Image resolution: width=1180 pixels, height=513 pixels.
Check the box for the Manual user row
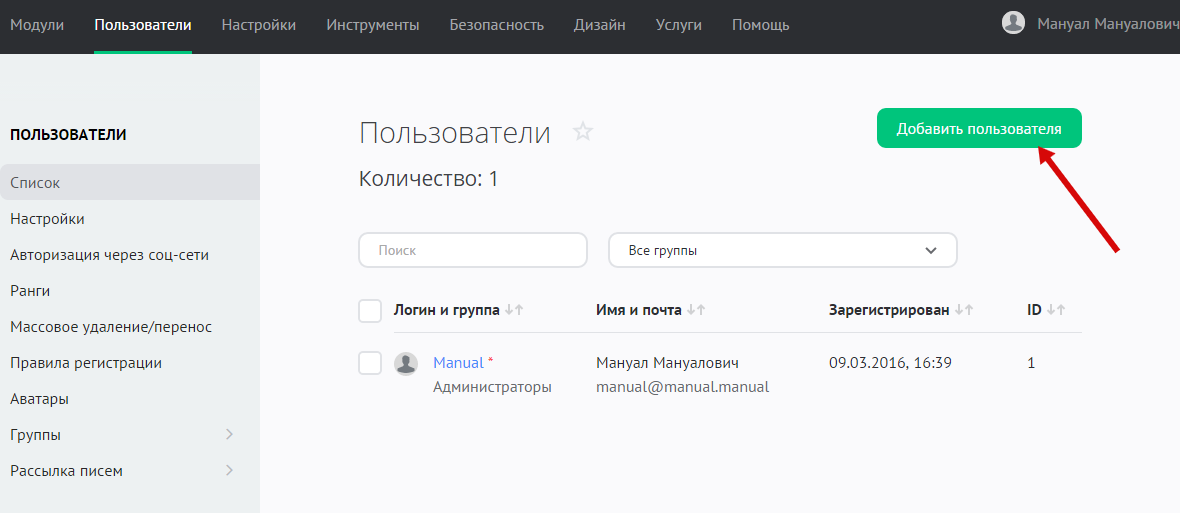370,363
